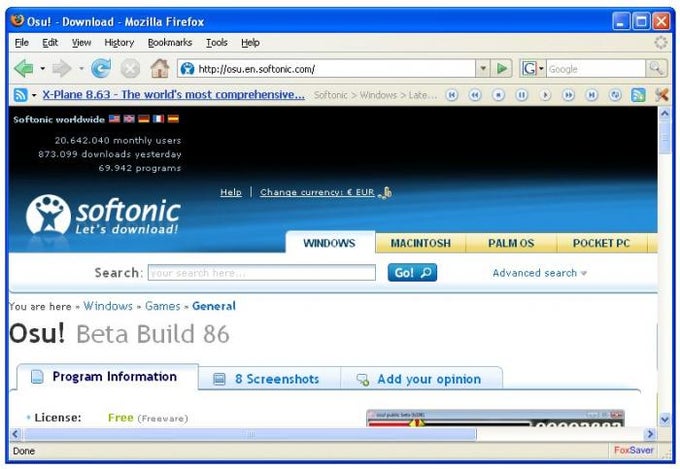Open the File menu
680x469 pixels.
22,43
